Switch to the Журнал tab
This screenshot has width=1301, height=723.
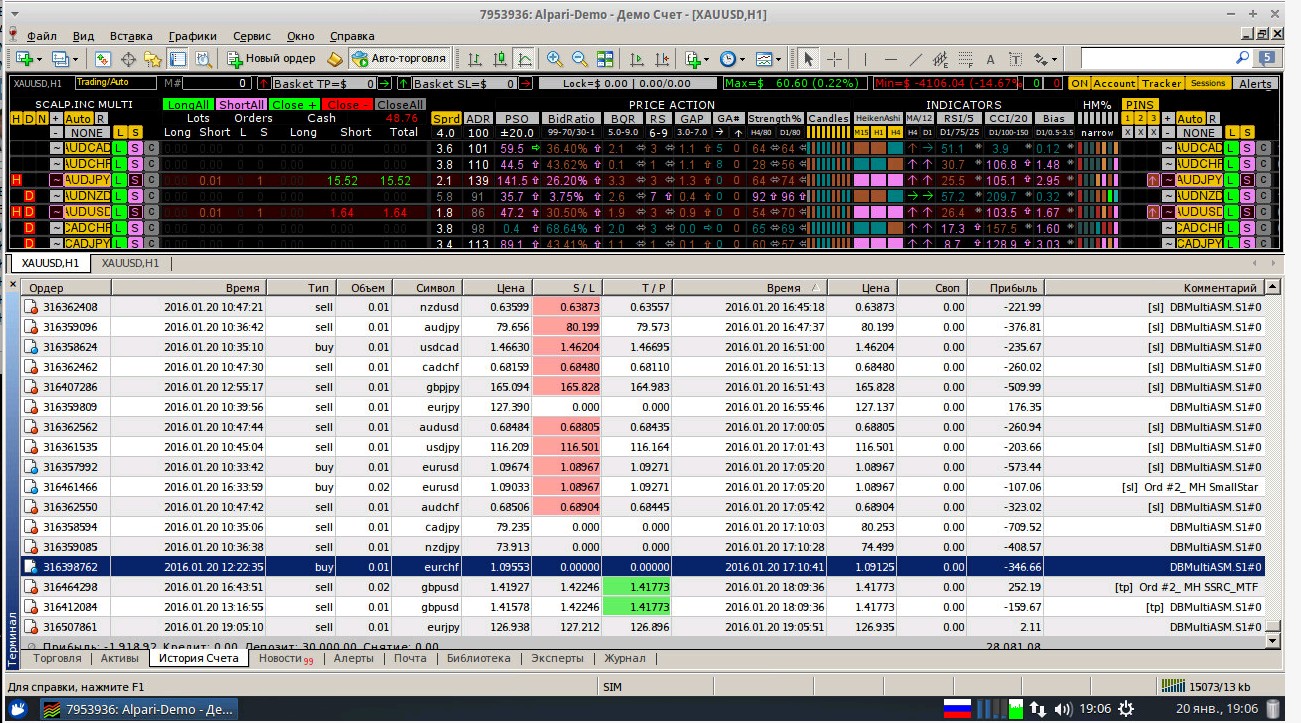(x=625, y=658)
